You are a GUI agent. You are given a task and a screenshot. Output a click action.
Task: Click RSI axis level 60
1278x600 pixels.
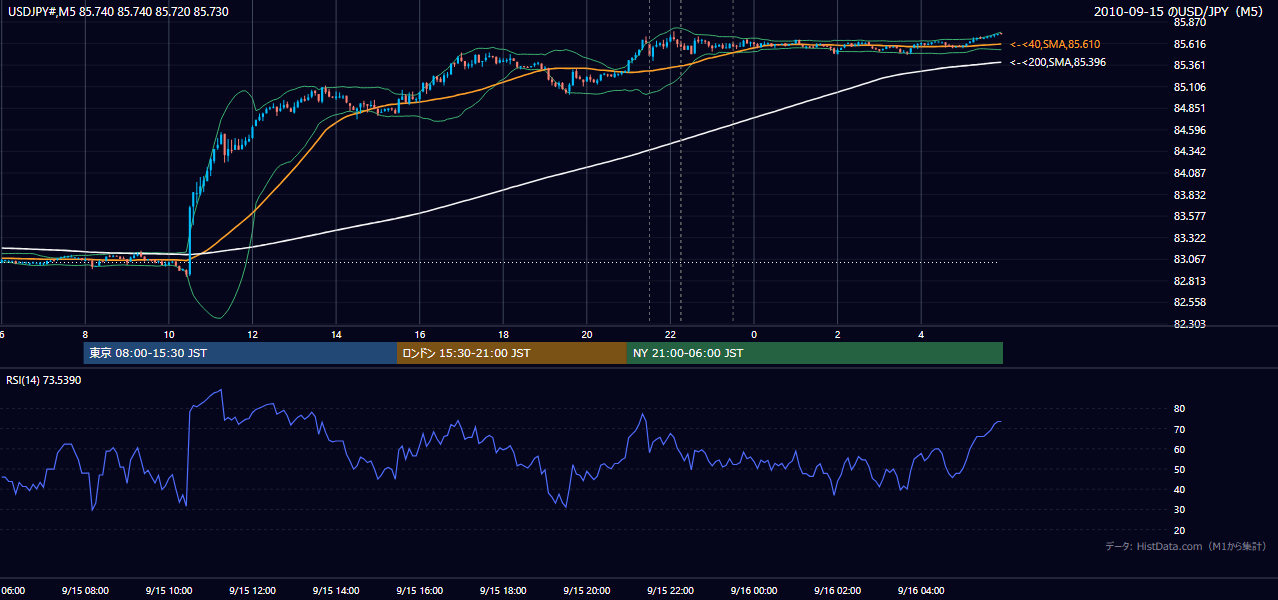tap(1180, 449)
